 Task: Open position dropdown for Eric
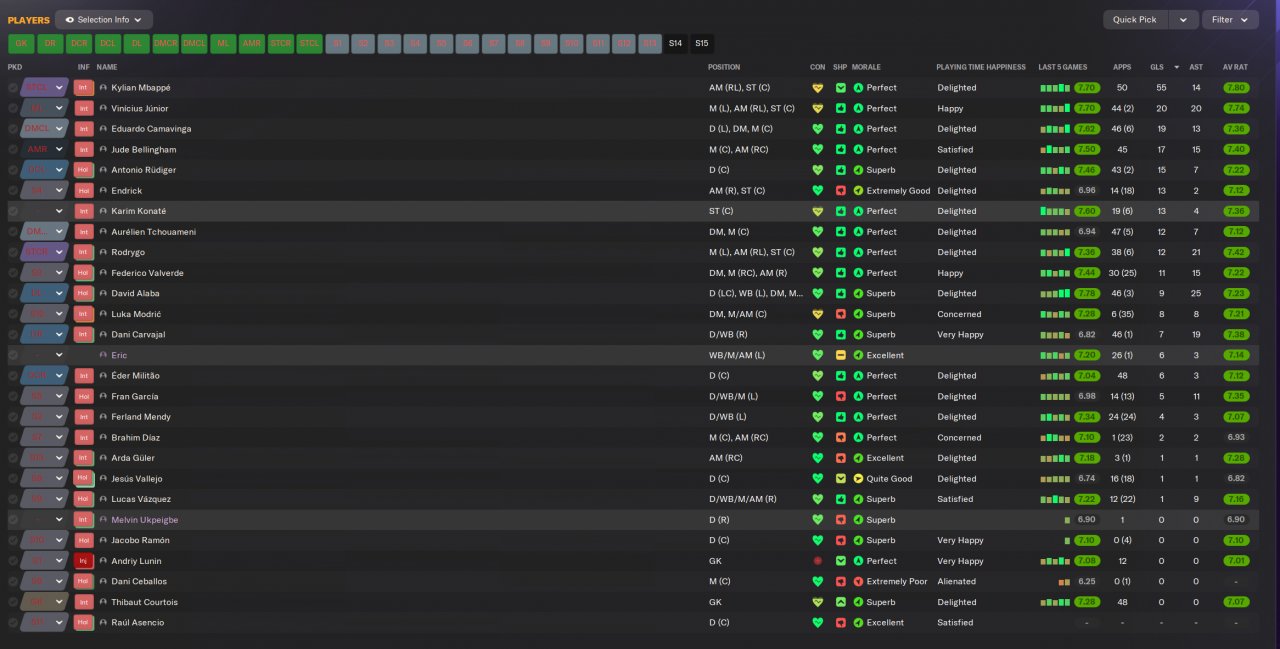(59, 355)
